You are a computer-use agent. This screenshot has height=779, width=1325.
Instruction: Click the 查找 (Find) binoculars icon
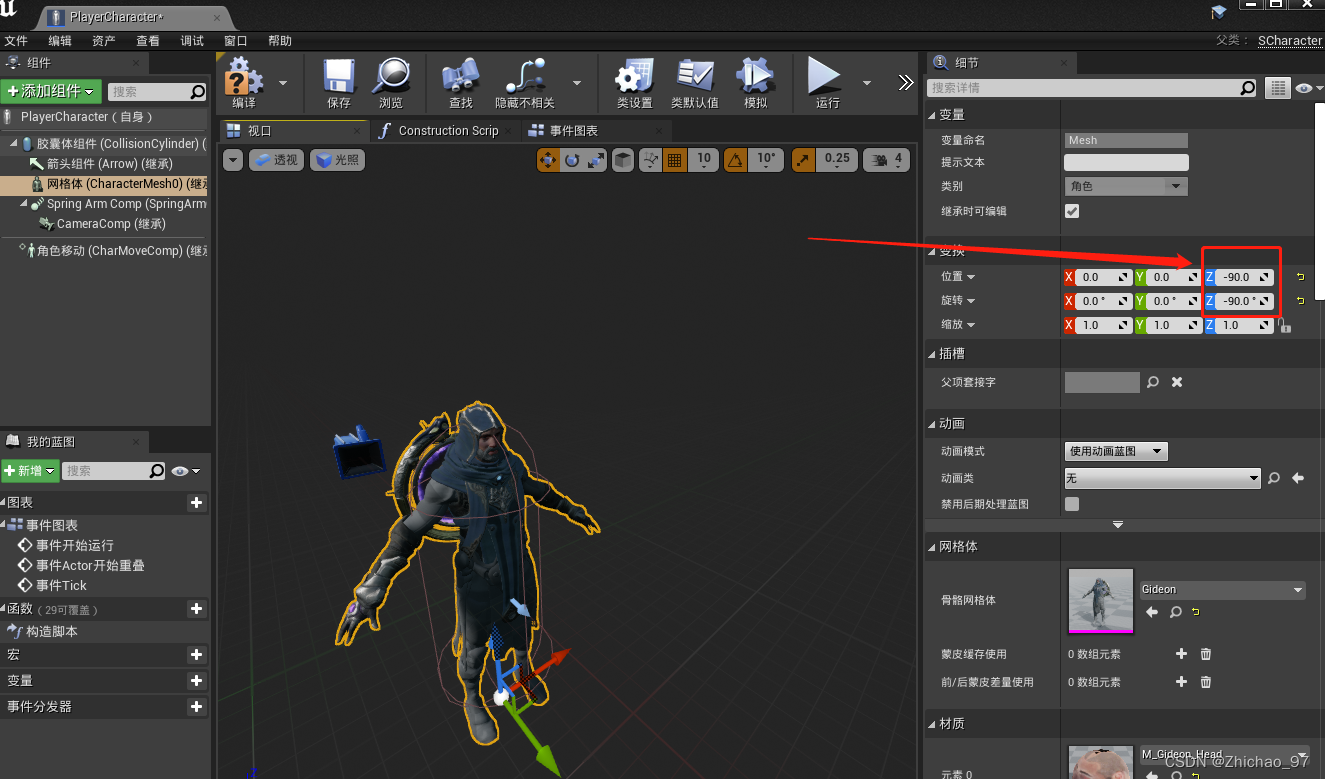coord(460,77)
